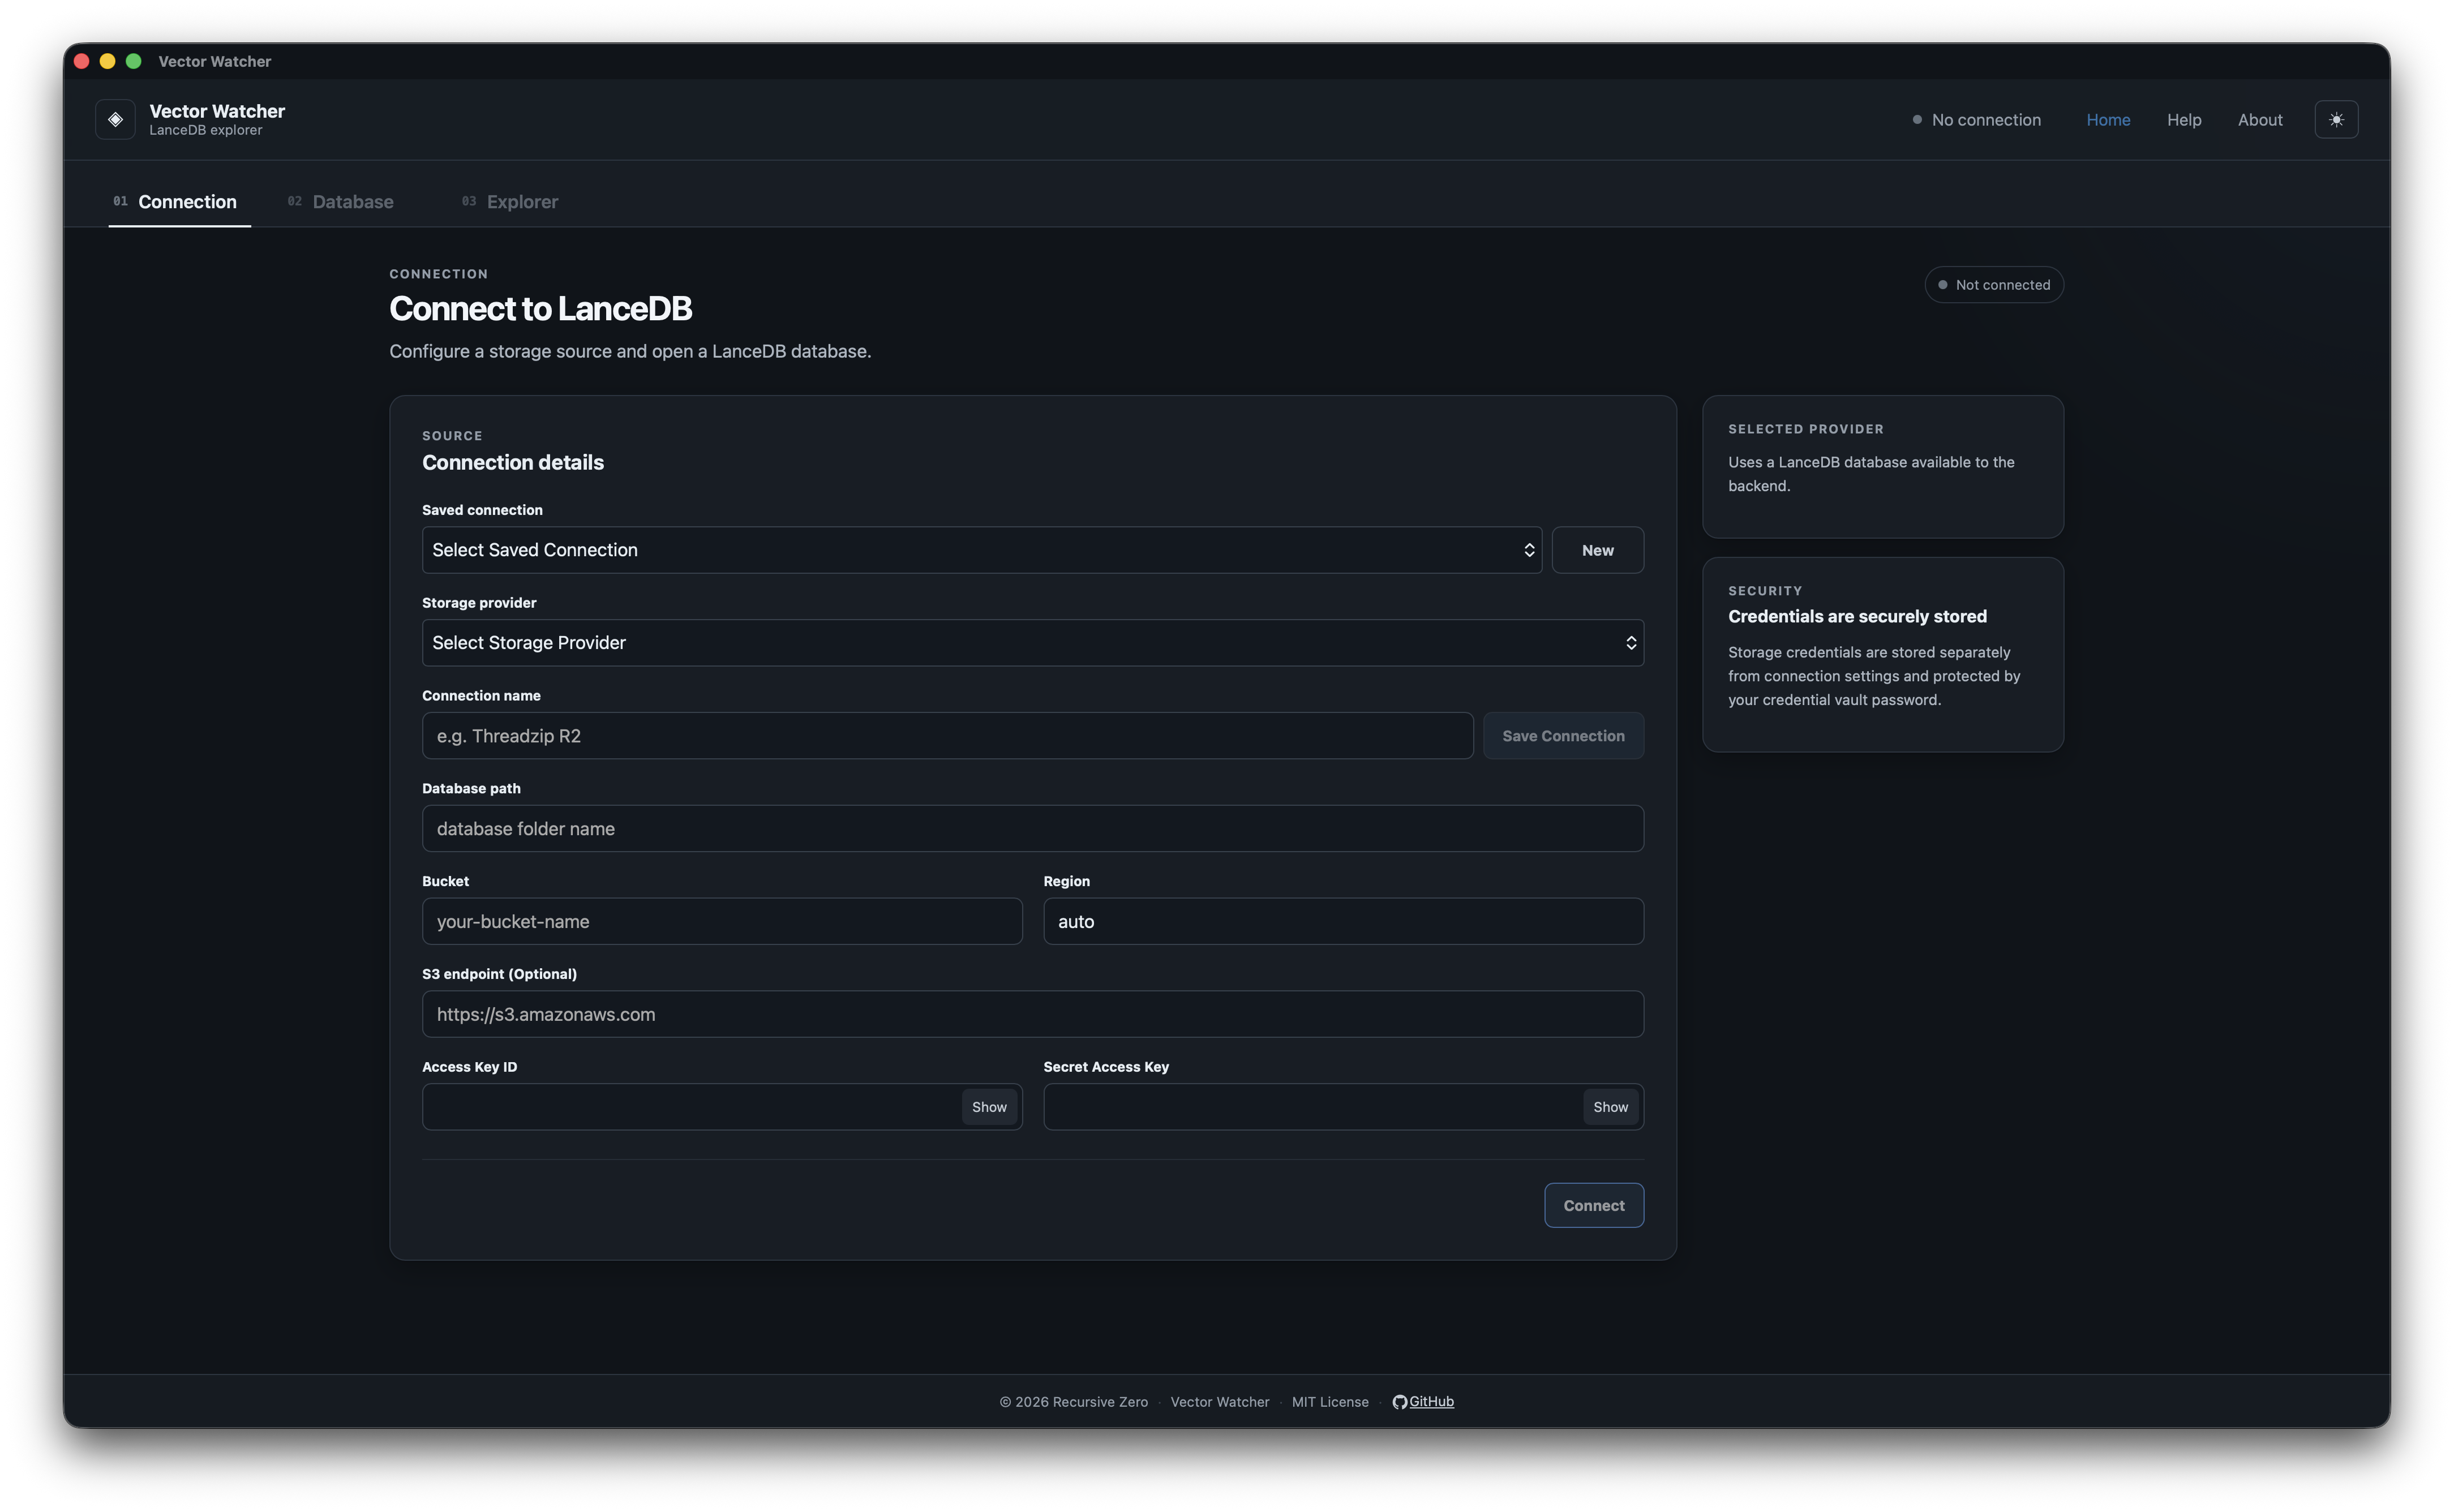The image size is (2454, 1512).
Task: Go to Home in the top navigation
Action: click(x=2108, y=120)
